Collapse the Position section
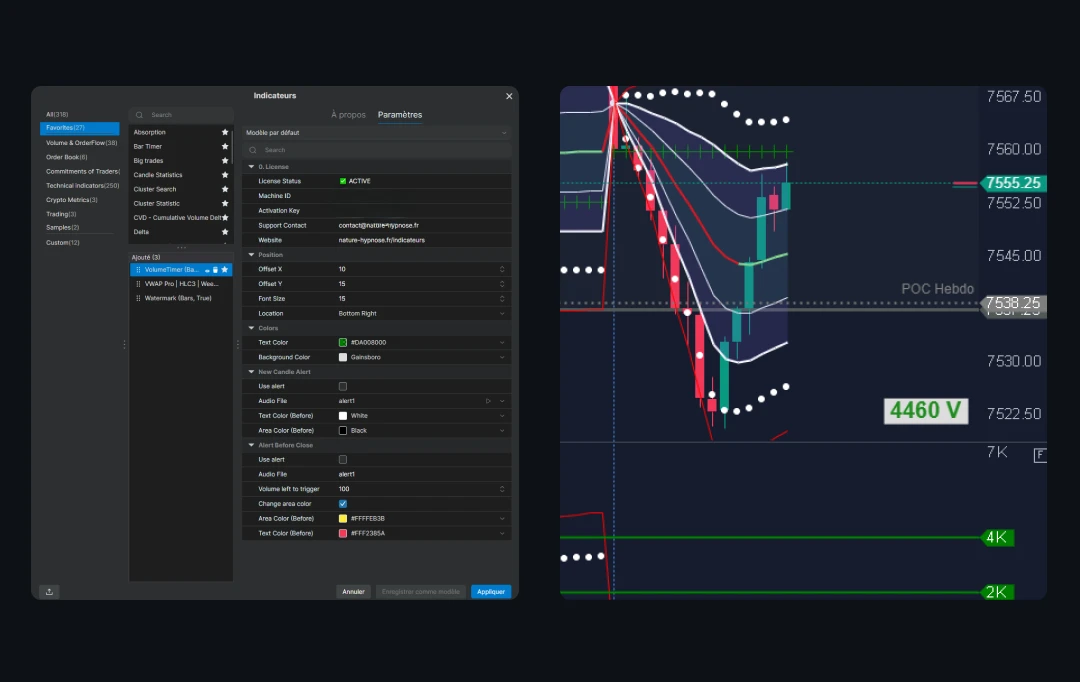The height and width of the screenshot is (682, 1080). point(251,255)
